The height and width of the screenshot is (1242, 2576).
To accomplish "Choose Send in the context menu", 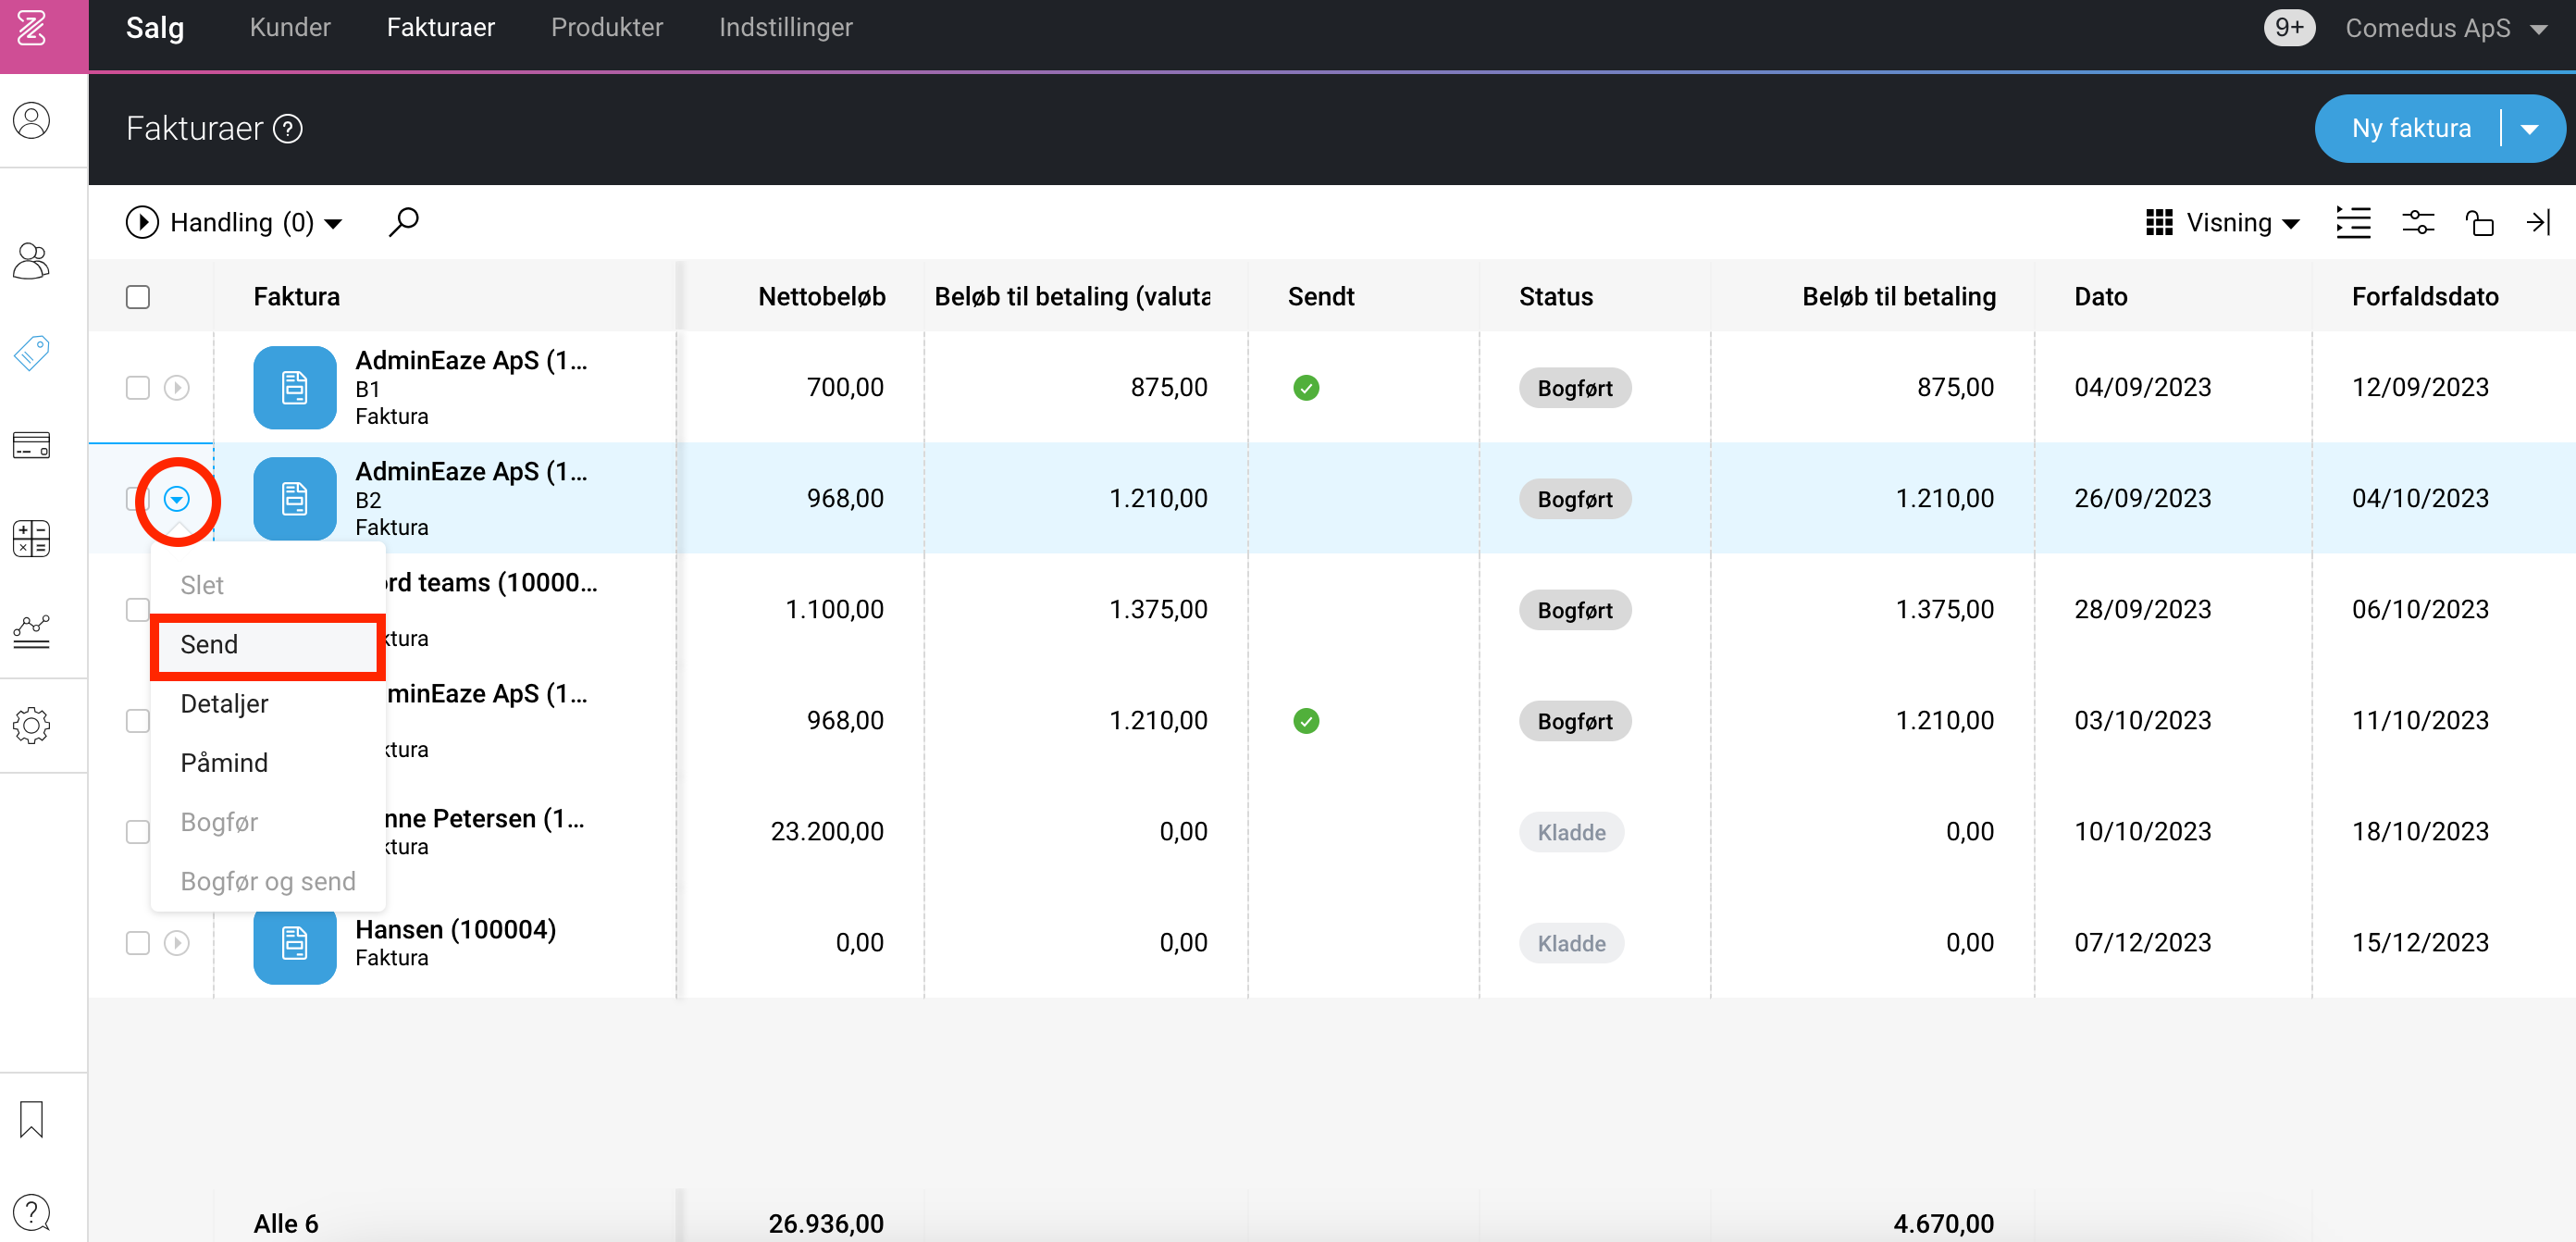I will [268, 645].
